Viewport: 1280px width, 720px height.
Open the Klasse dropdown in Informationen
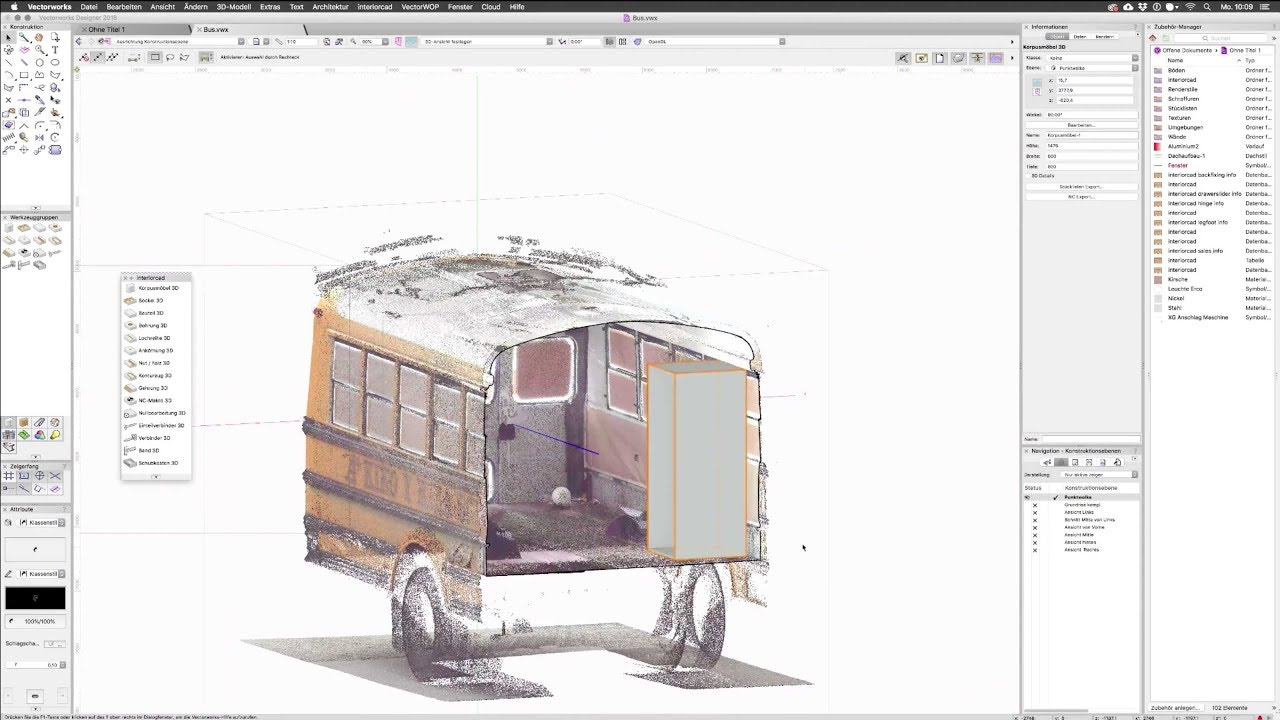pyautogui.click(x=1092, y=58)
